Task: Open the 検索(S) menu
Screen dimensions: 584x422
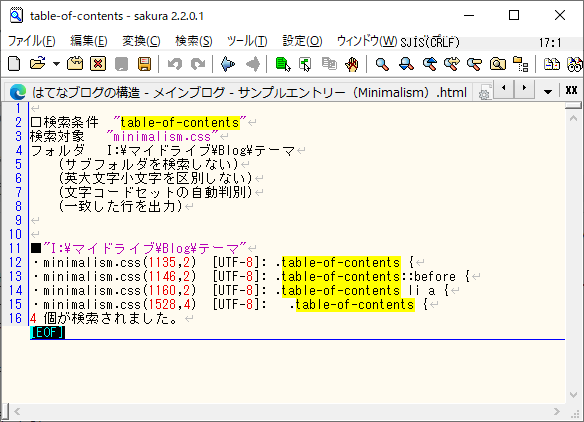Action: click(194, 41)
